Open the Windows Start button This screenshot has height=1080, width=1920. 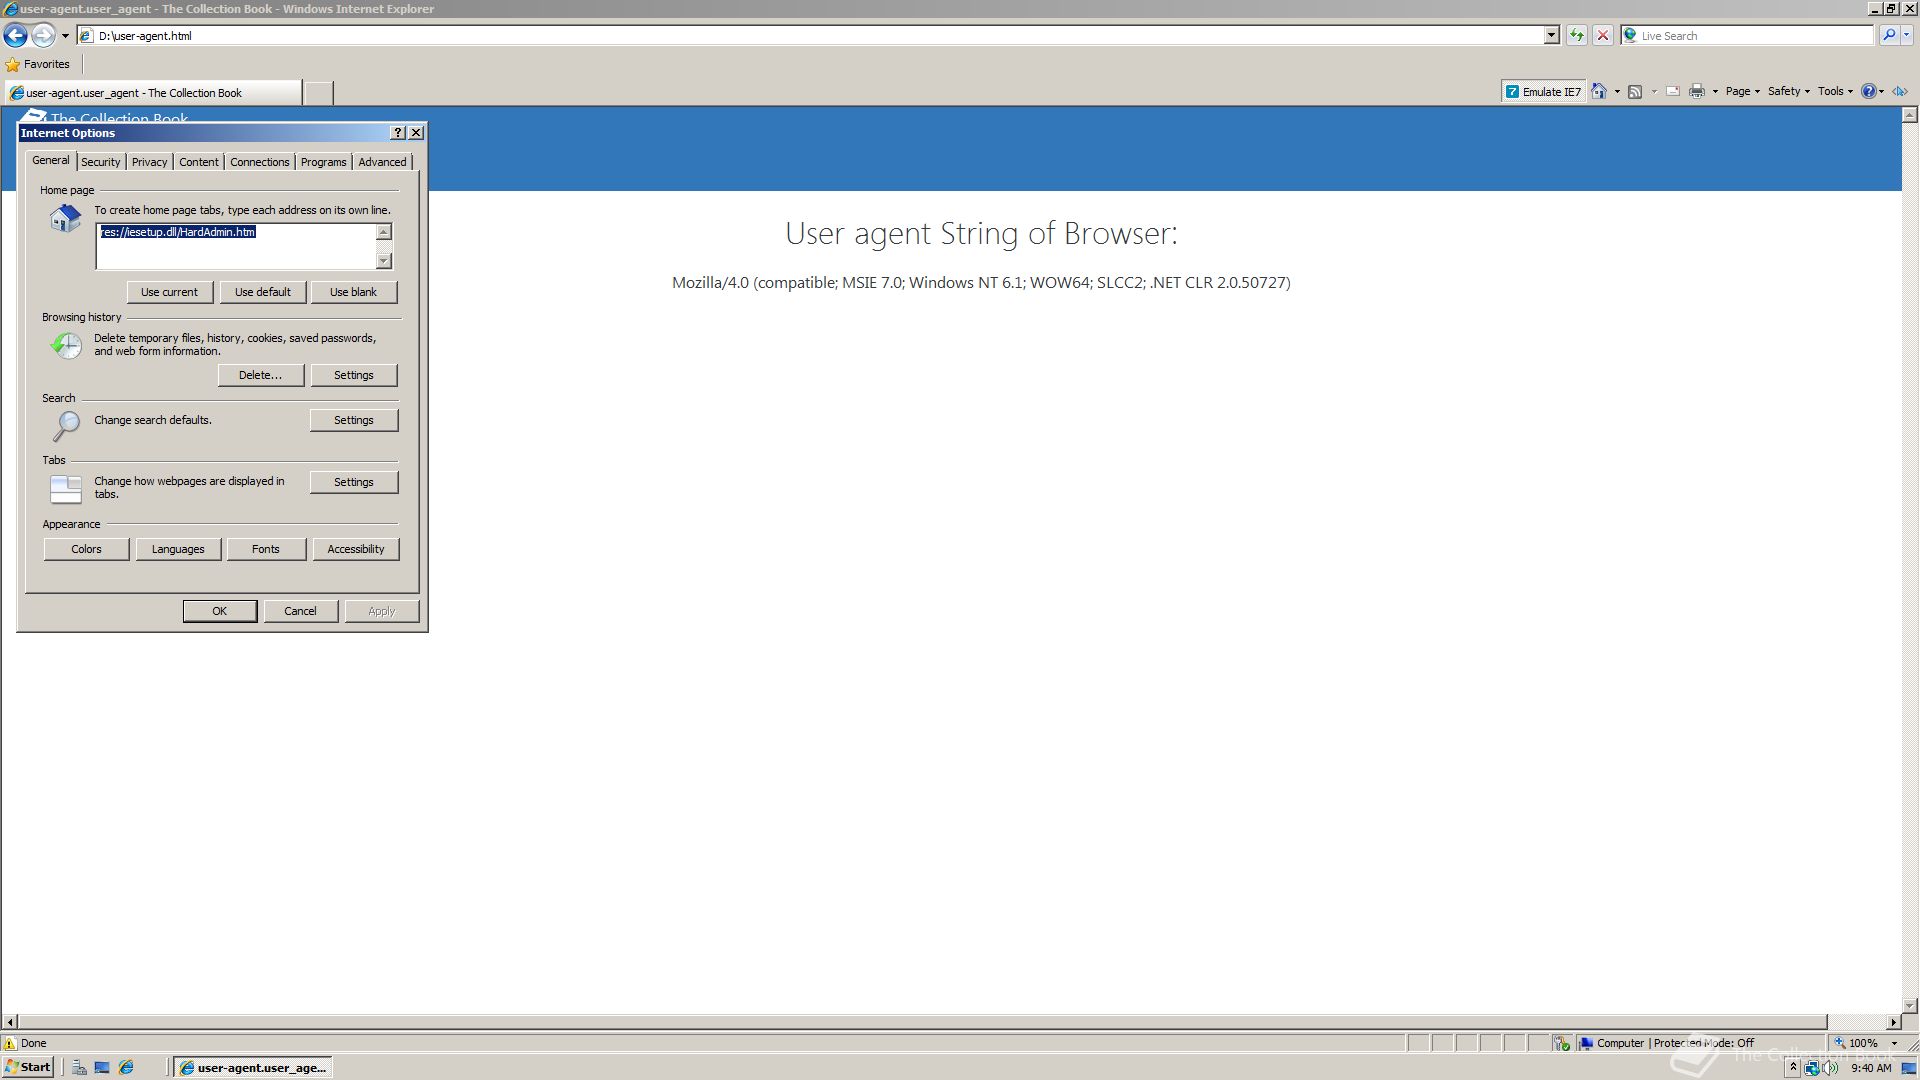pyautogui.click(x=28, y=1067)
